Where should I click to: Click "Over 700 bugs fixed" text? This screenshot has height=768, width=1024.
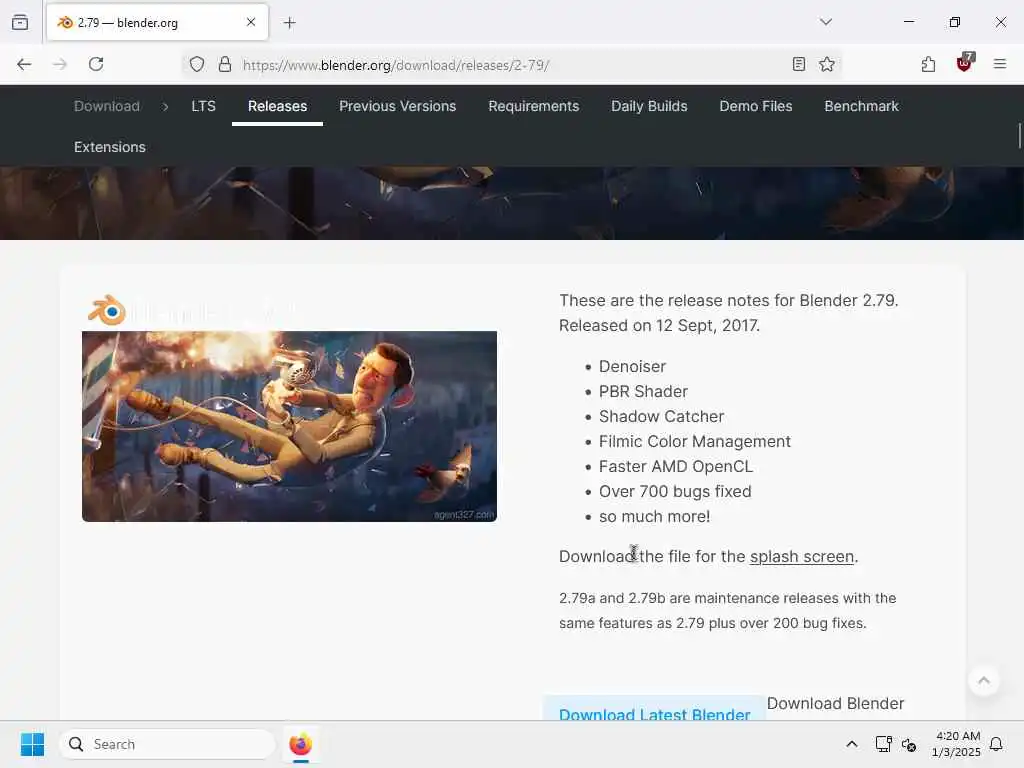675,491
